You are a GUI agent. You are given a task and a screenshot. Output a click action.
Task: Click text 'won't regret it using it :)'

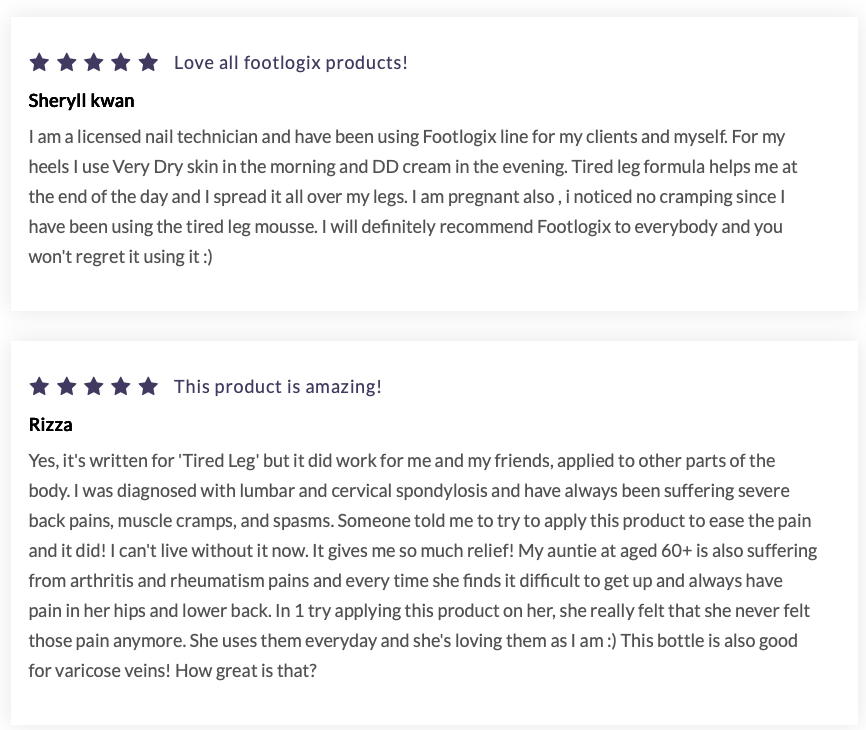tap(120, 256)
